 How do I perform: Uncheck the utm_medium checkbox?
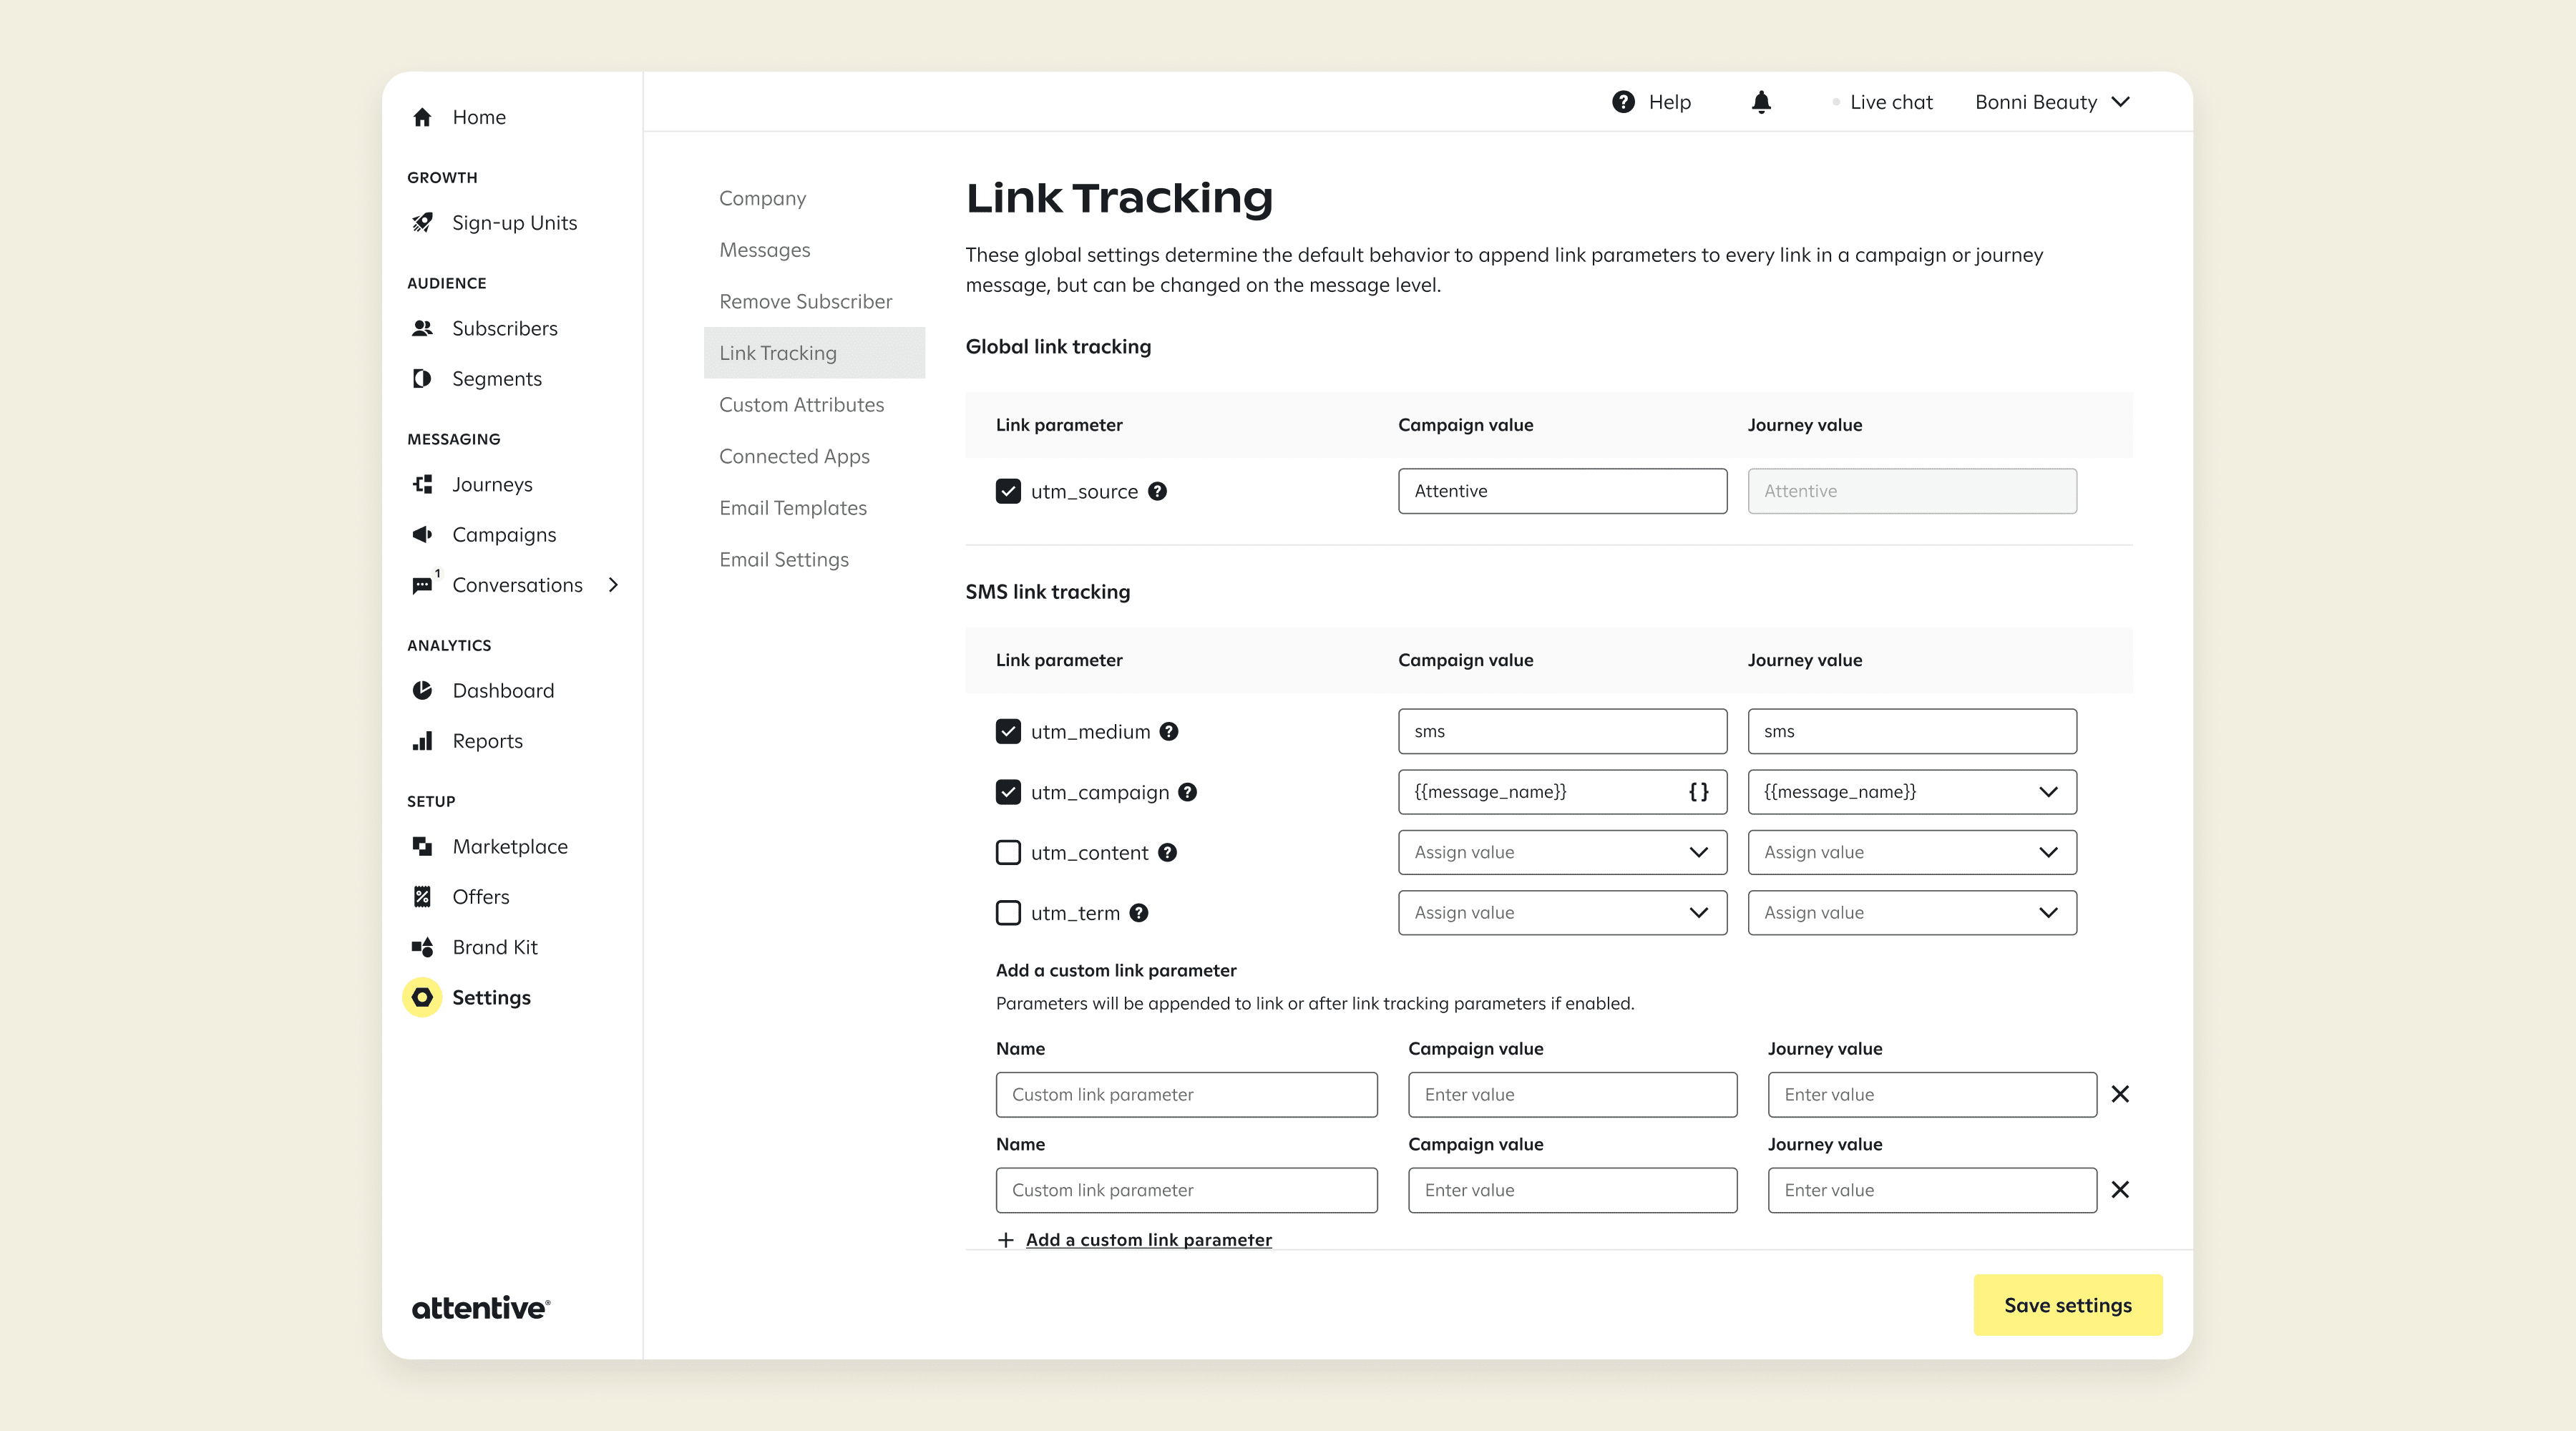click(x=1008, y=731)
